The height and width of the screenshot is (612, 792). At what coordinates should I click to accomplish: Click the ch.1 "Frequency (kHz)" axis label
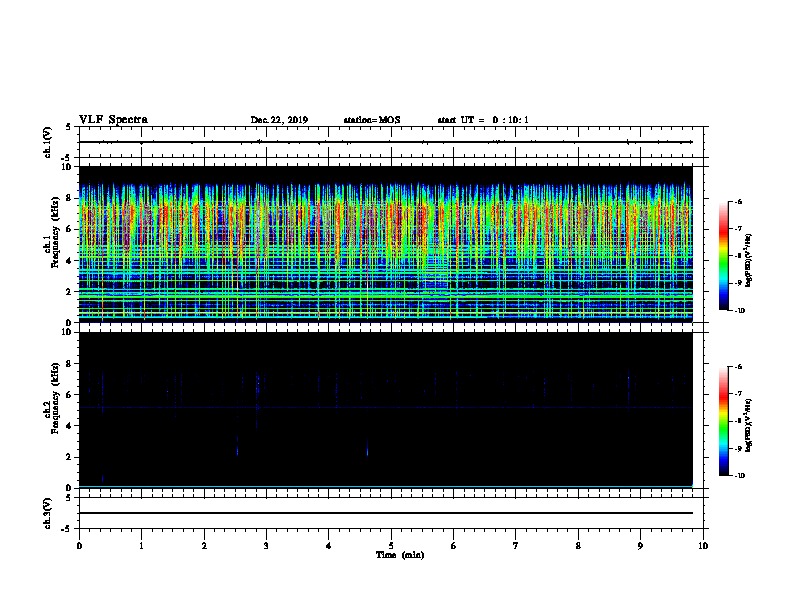(x=56, y=232)
